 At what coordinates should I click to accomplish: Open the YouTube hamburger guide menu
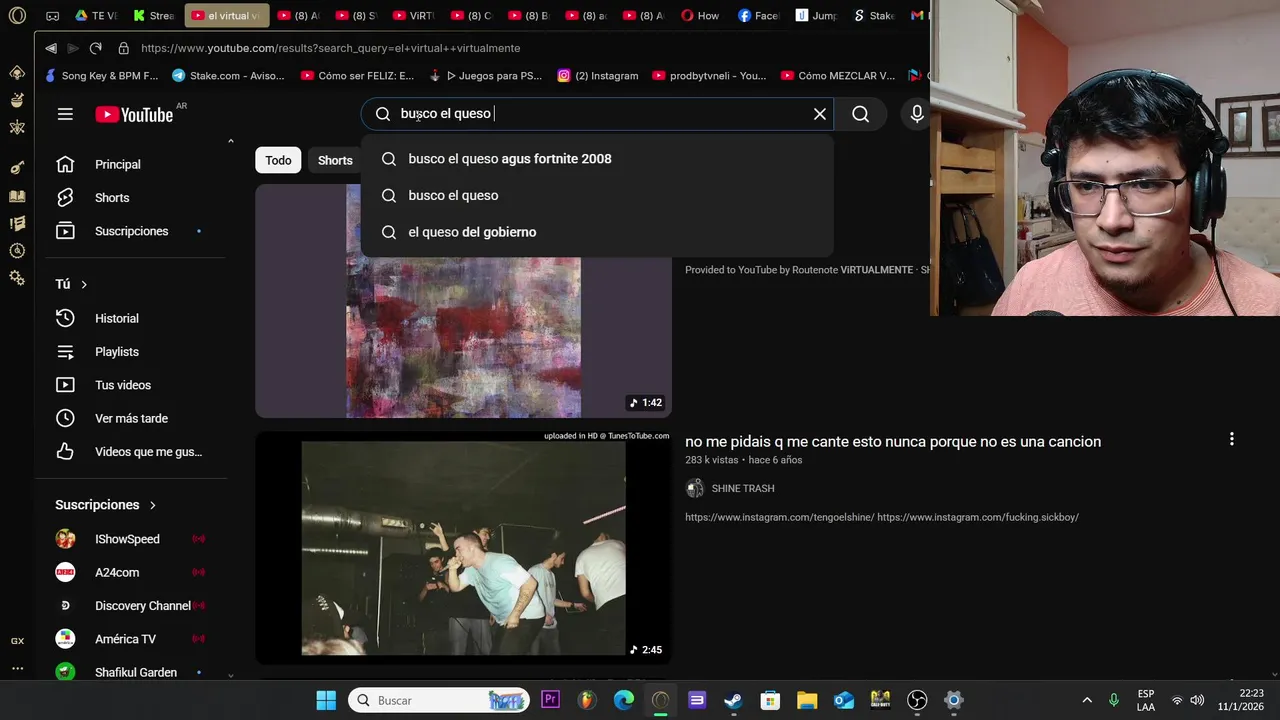point(65,114)
